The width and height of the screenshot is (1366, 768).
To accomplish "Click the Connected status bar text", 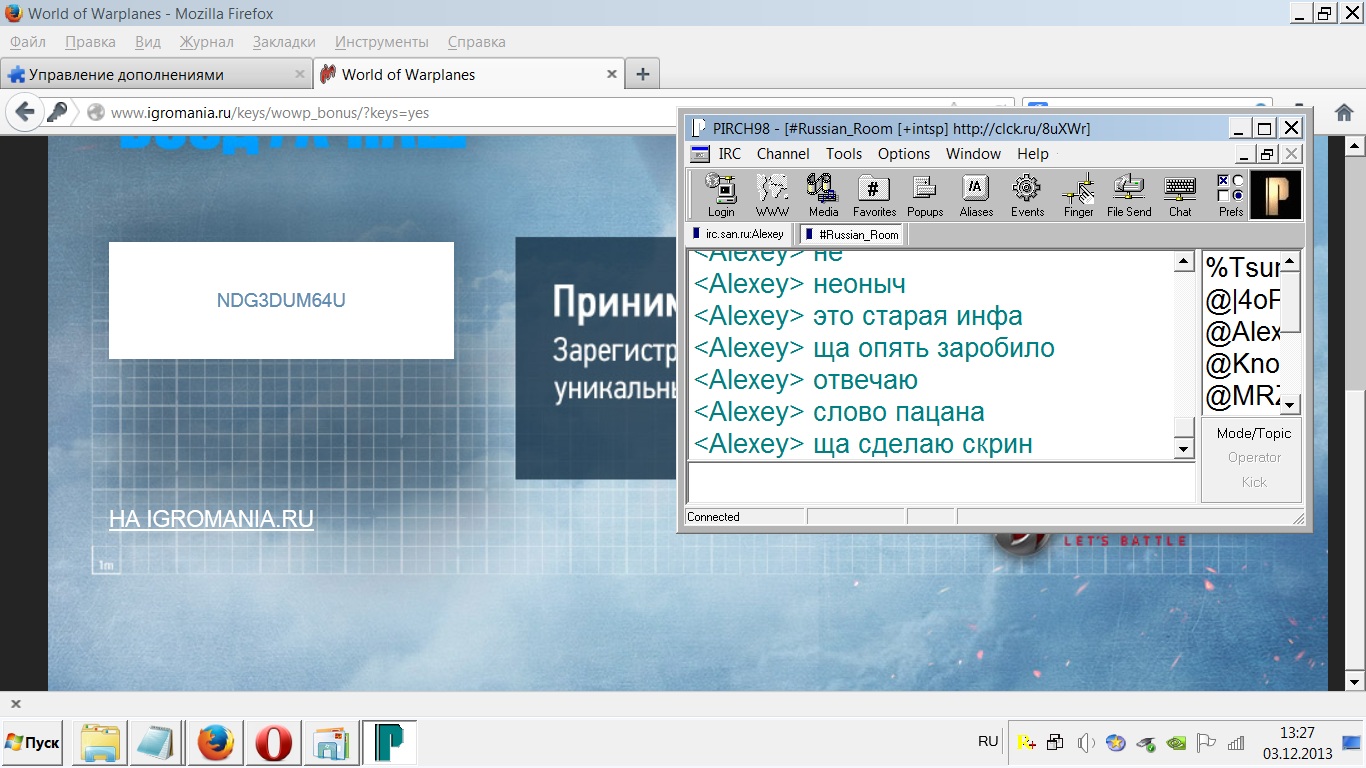I will pyautogui.click(x=713, y=517).
